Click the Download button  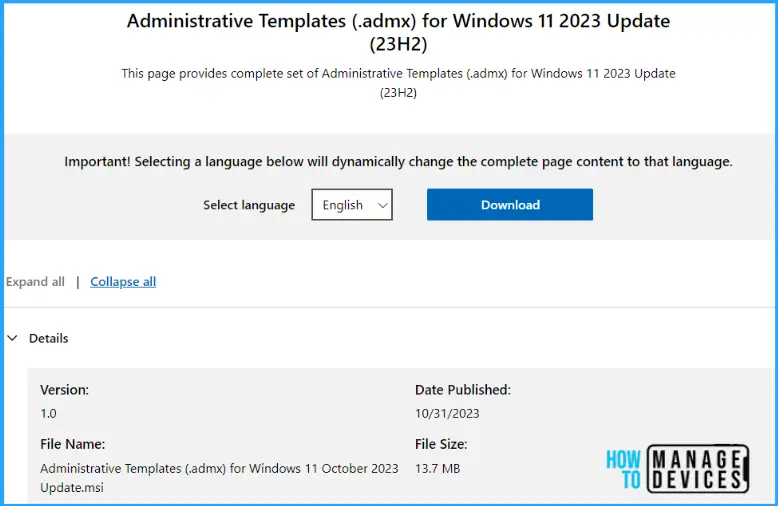pyautogui.click(x=510, y=205)
